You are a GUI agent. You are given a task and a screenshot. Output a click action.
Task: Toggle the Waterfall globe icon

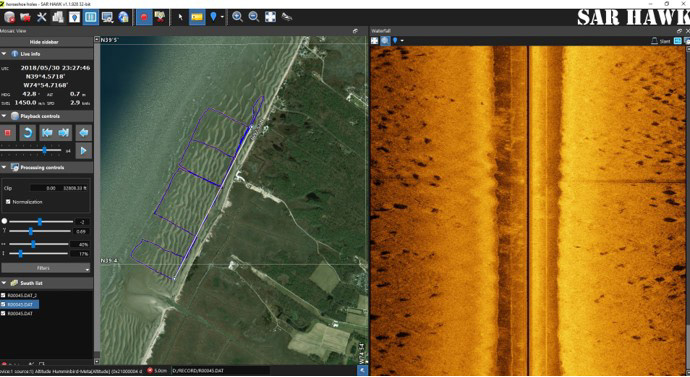point(385,40)
